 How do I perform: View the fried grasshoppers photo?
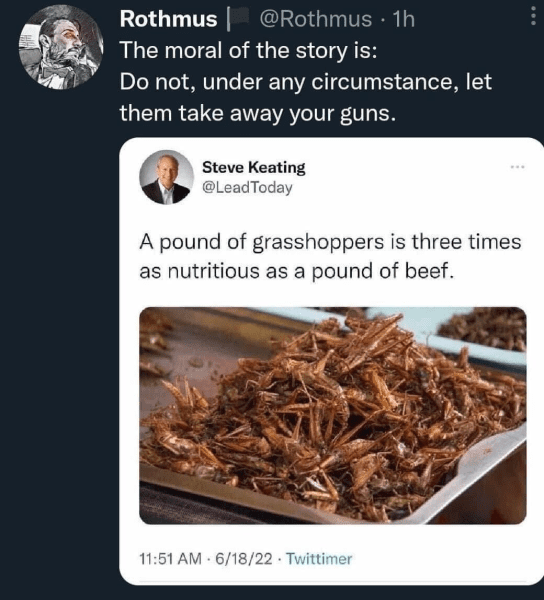[333, 416]
